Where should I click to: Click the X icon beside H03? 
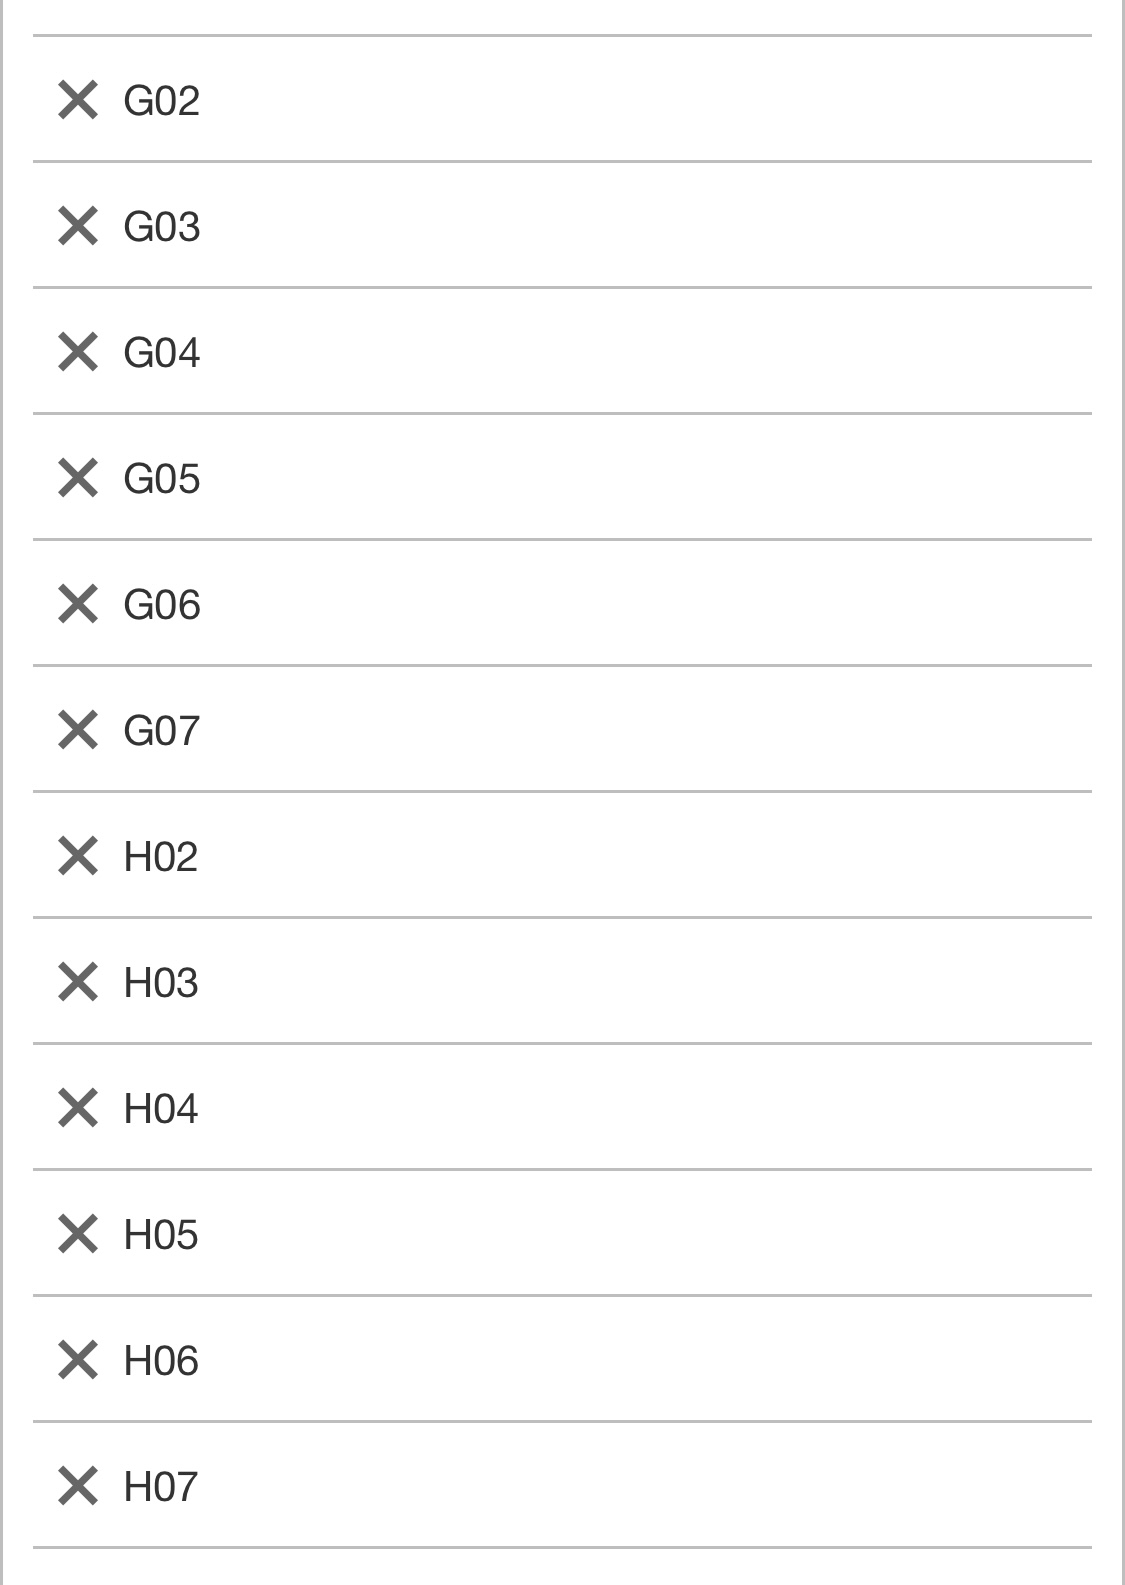(x=78, y=982)
